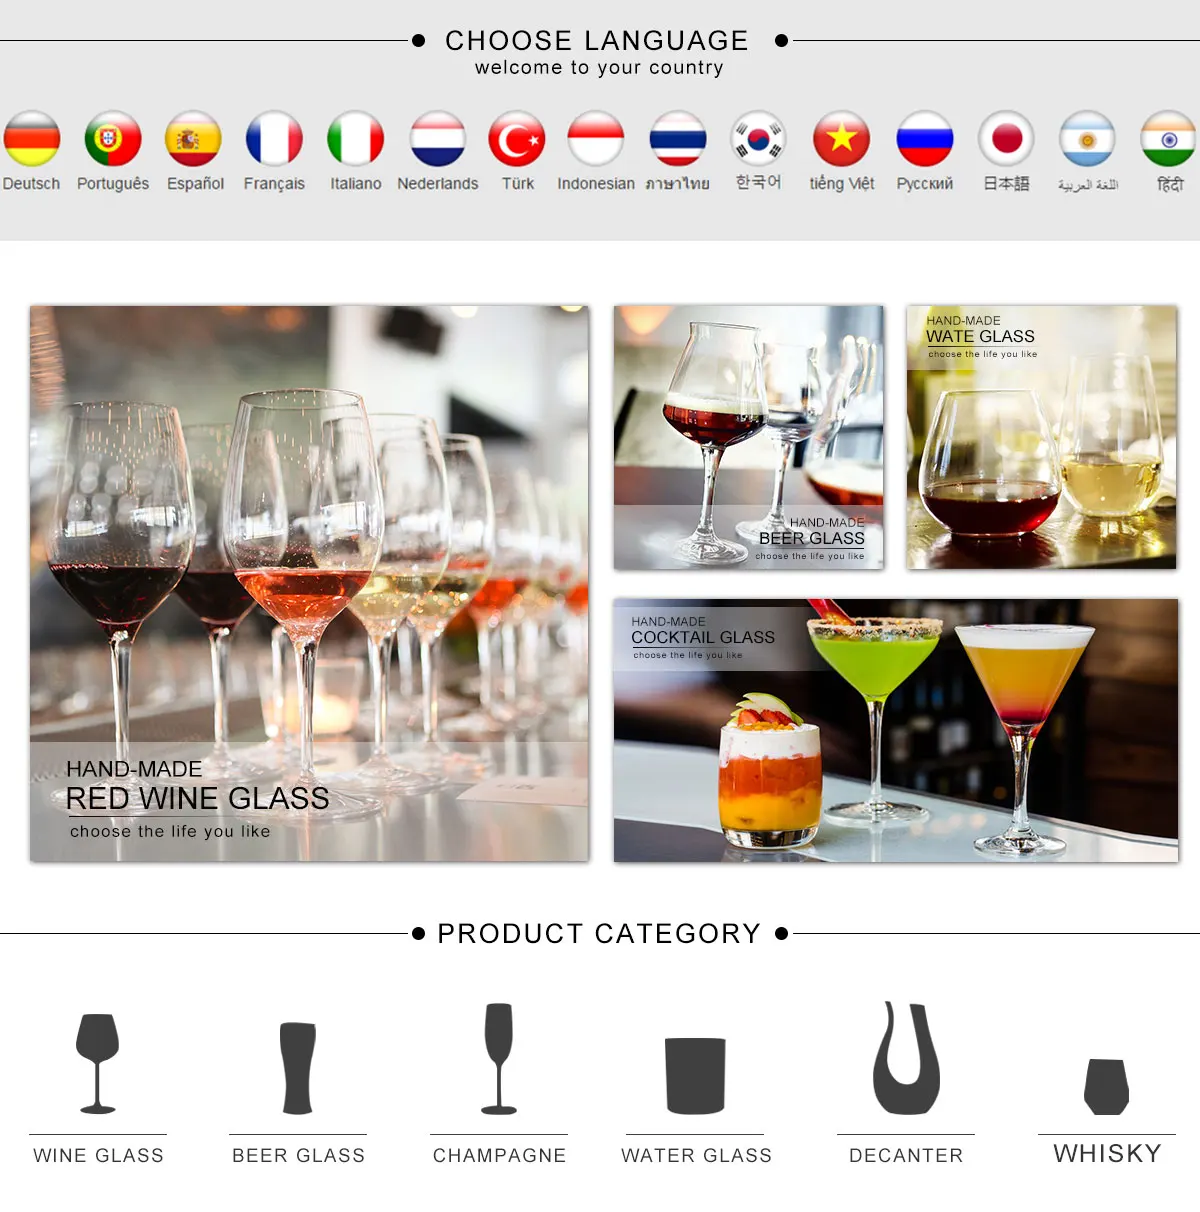Screen dimensions: 1200x1212
Task: Open the Wine Glass category icon
Action: click(x=98, y=1063)
